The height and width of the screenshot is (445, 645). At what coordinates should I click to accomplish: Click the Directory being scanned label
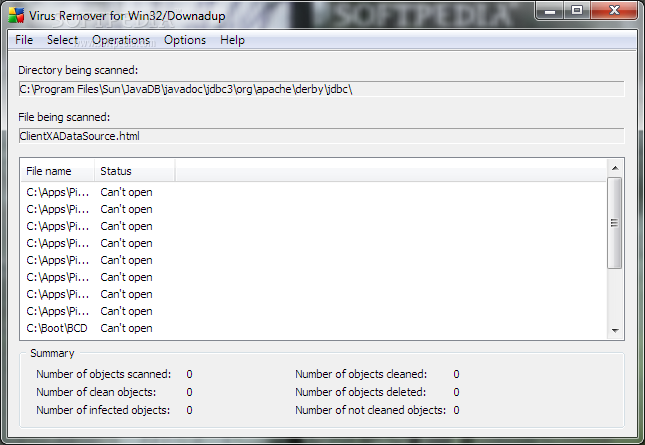[78, 70]
